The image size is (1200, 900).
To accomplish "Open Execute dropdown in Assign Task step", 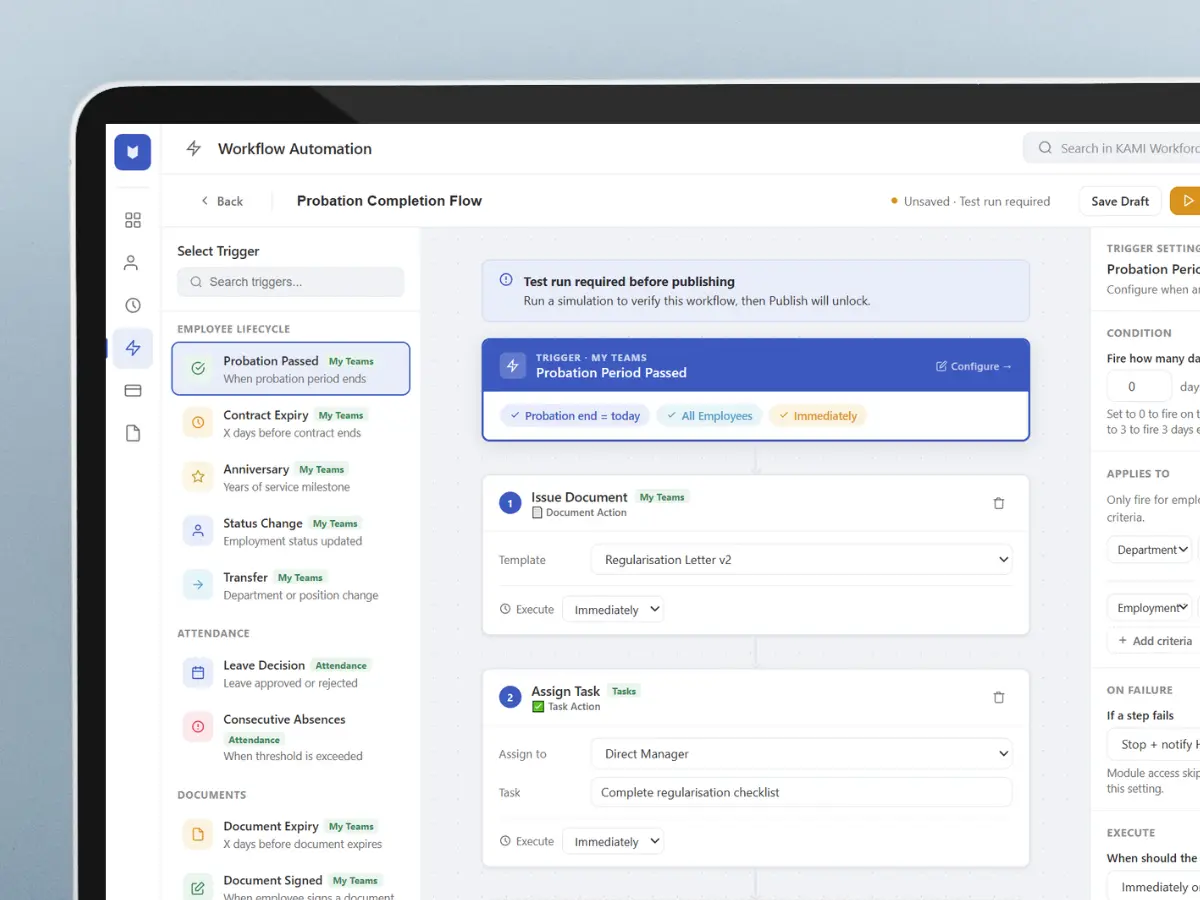I will coord(613,842).
